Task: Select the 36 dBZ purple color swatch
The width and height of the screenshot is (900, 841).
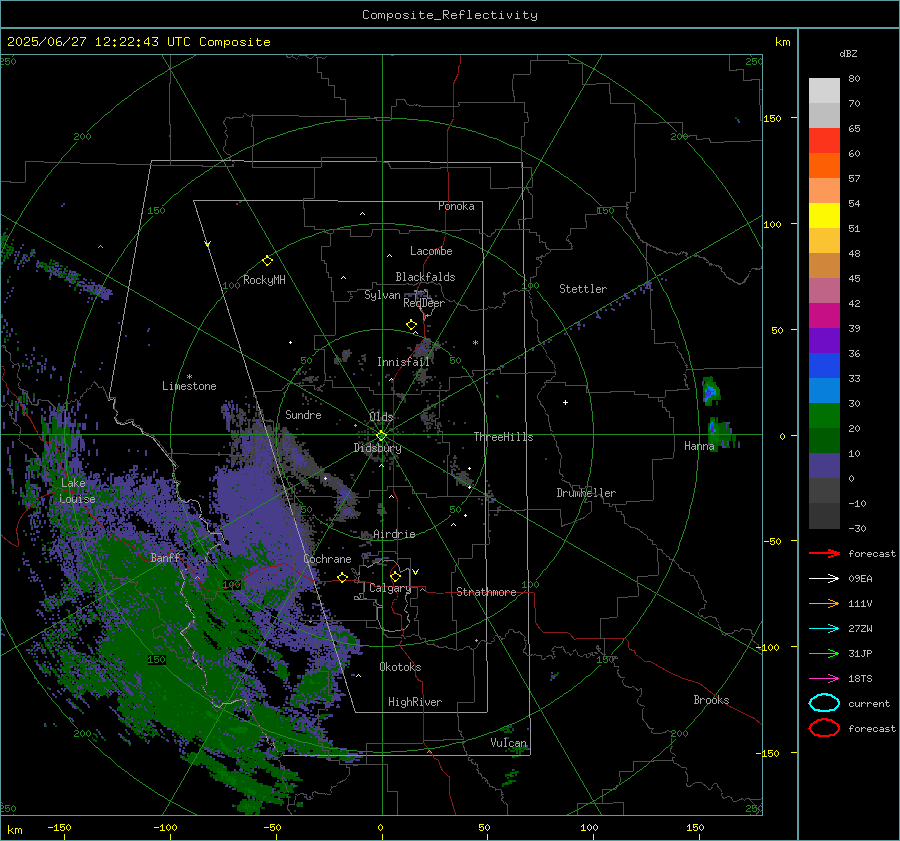Action: coord(824,340)
